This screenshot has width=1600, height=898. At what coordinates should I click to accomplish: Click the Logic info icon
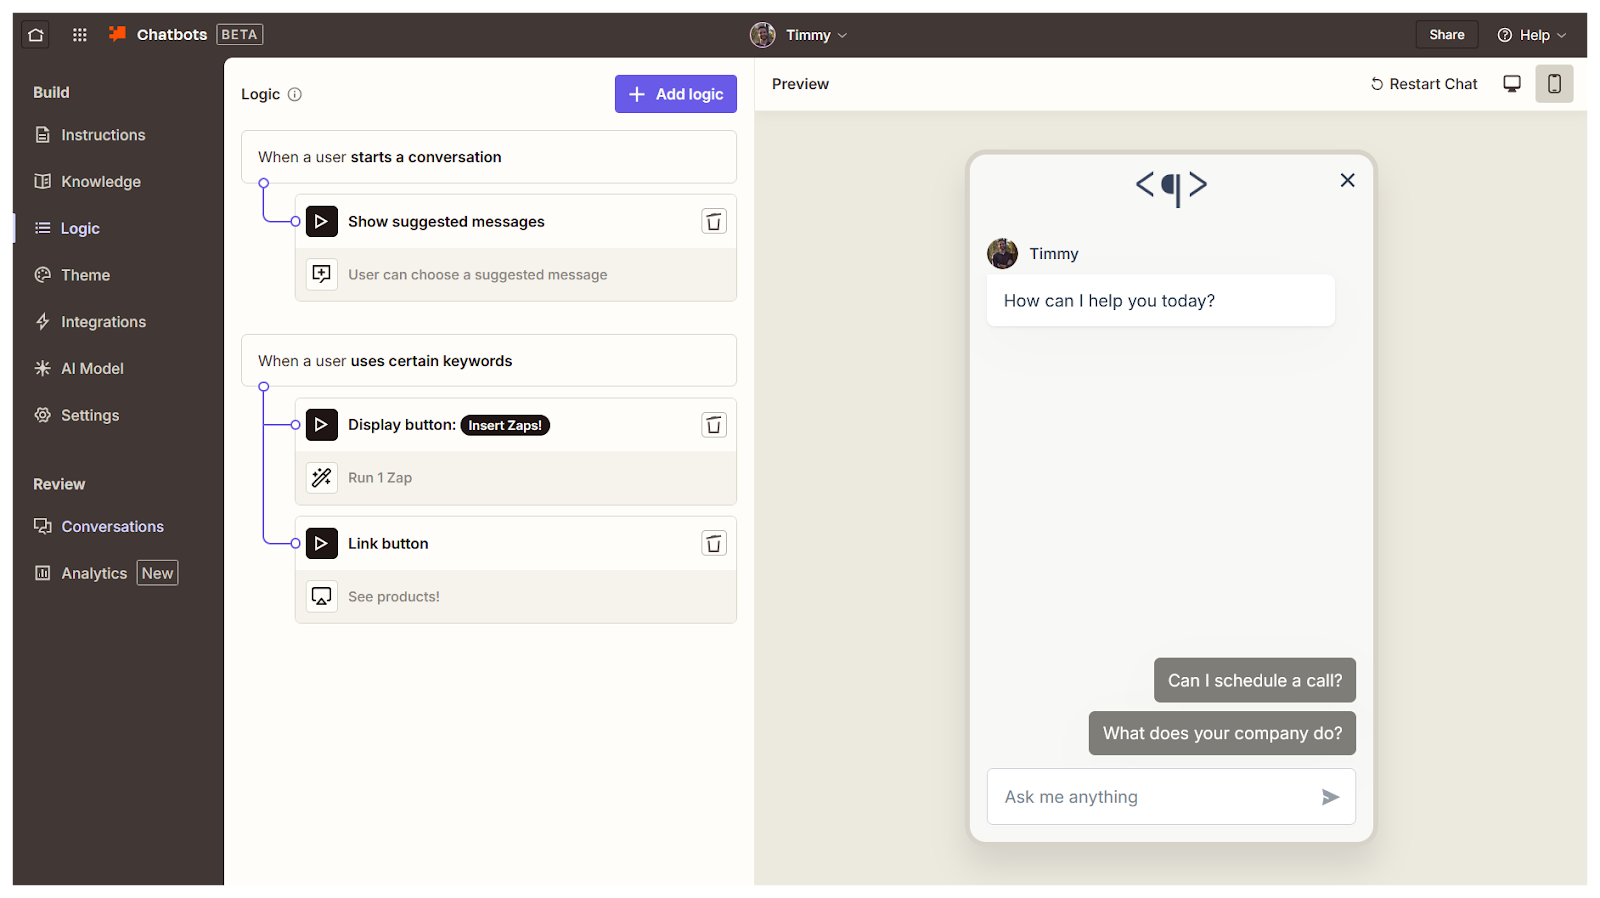click(295, 95)
